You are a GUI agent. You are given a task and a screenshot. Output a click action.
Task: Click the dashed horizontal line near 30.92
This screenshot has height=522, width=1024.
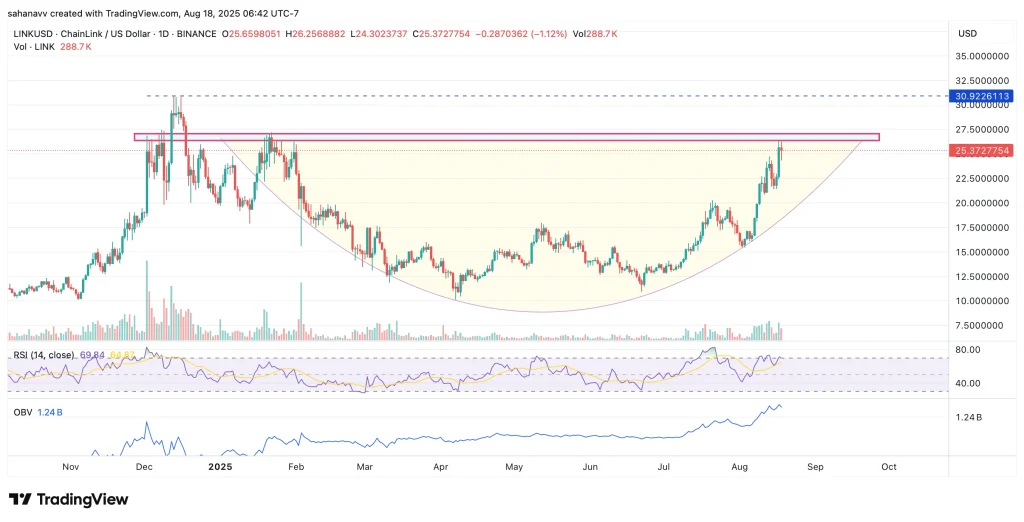click(547, 96)
